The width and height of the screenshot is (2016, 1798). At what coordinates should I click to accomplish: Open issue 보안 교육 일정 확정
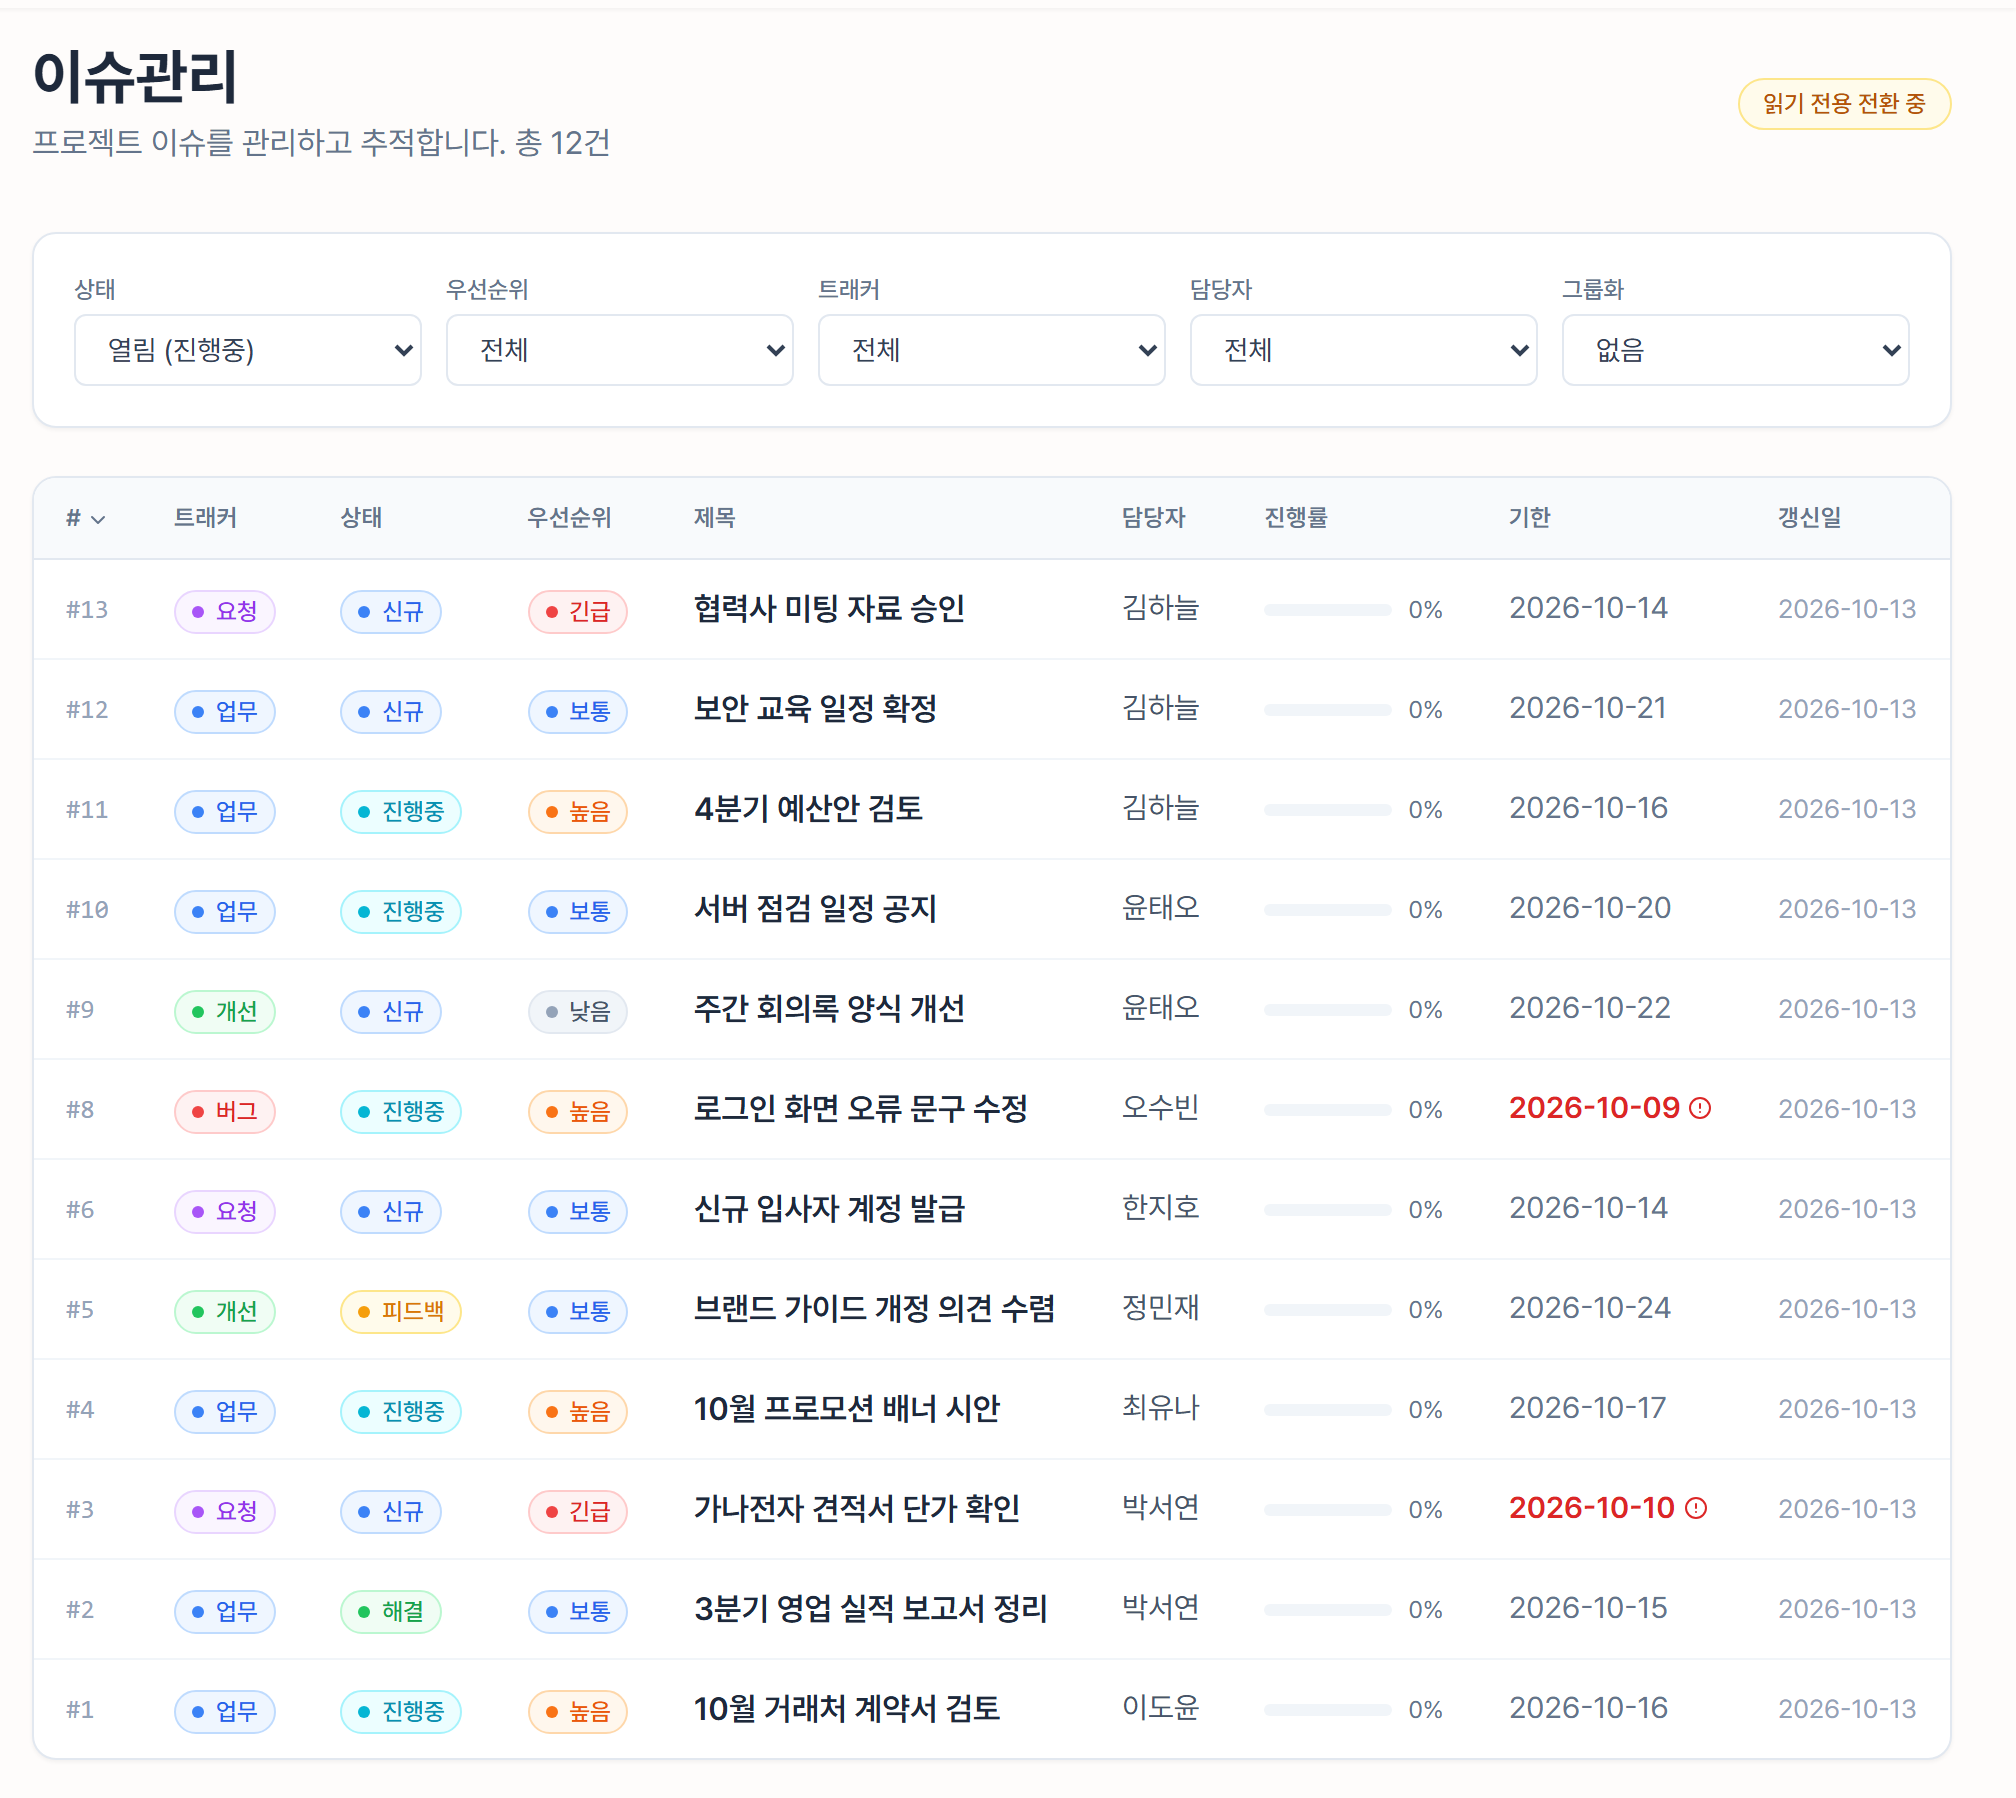pos(815,709)
